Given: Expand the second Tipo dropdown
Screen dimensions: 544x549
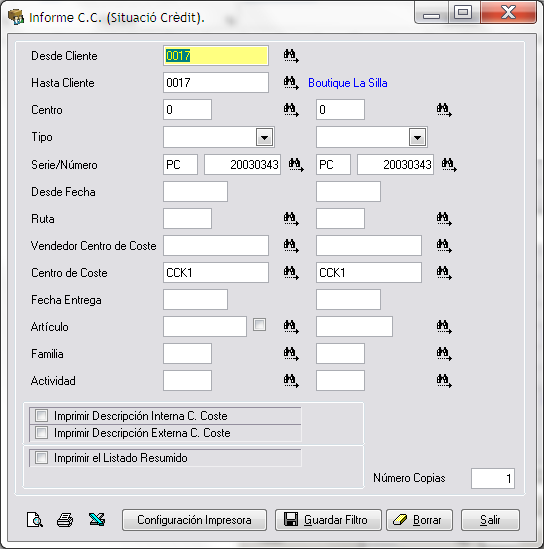Looking at the screenshot, I should (x=417, y=137).
